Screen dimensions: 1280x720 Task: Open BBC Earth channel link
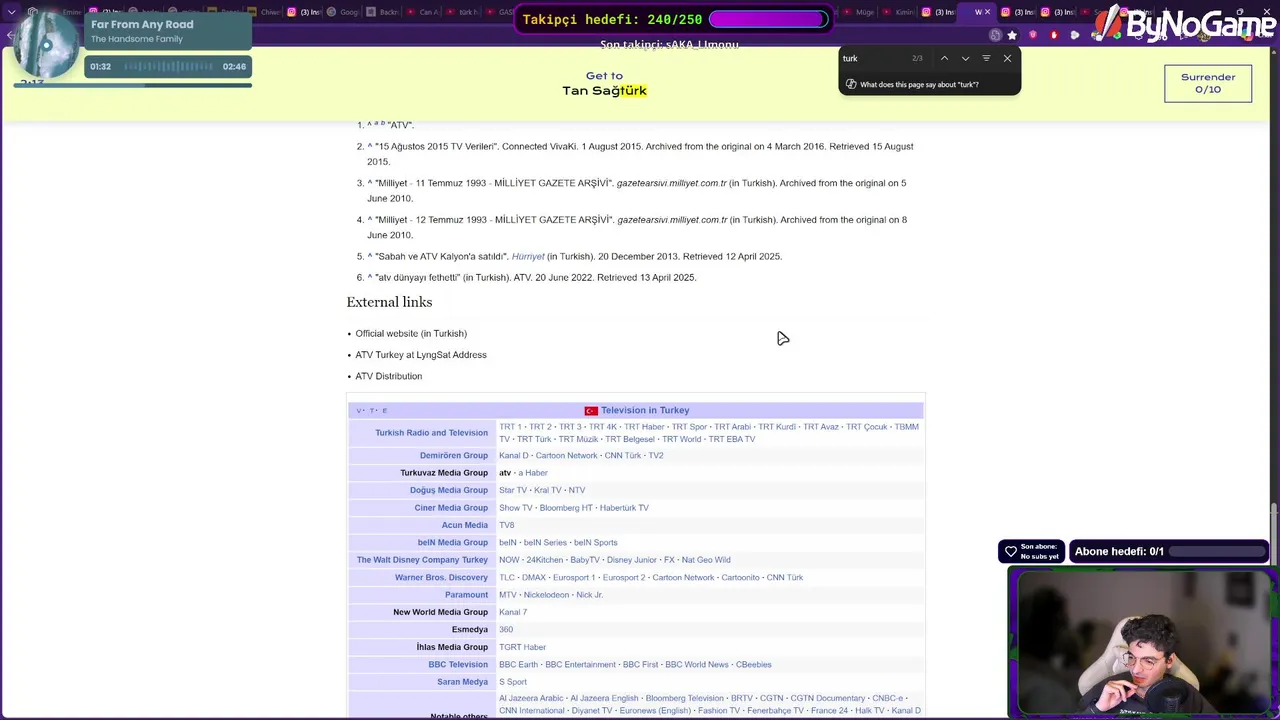pyautogui.click(x=518, y=665)
